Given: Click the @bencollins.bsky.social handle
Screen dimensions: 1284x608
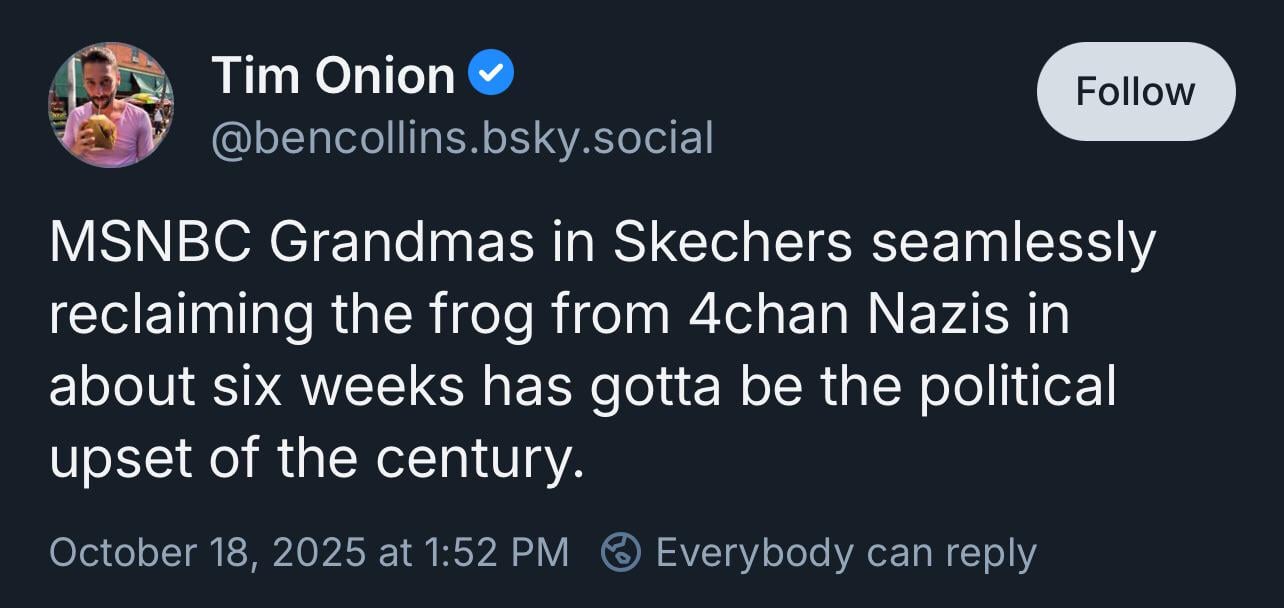Looking at the screenshot, I should click(462, 138).
